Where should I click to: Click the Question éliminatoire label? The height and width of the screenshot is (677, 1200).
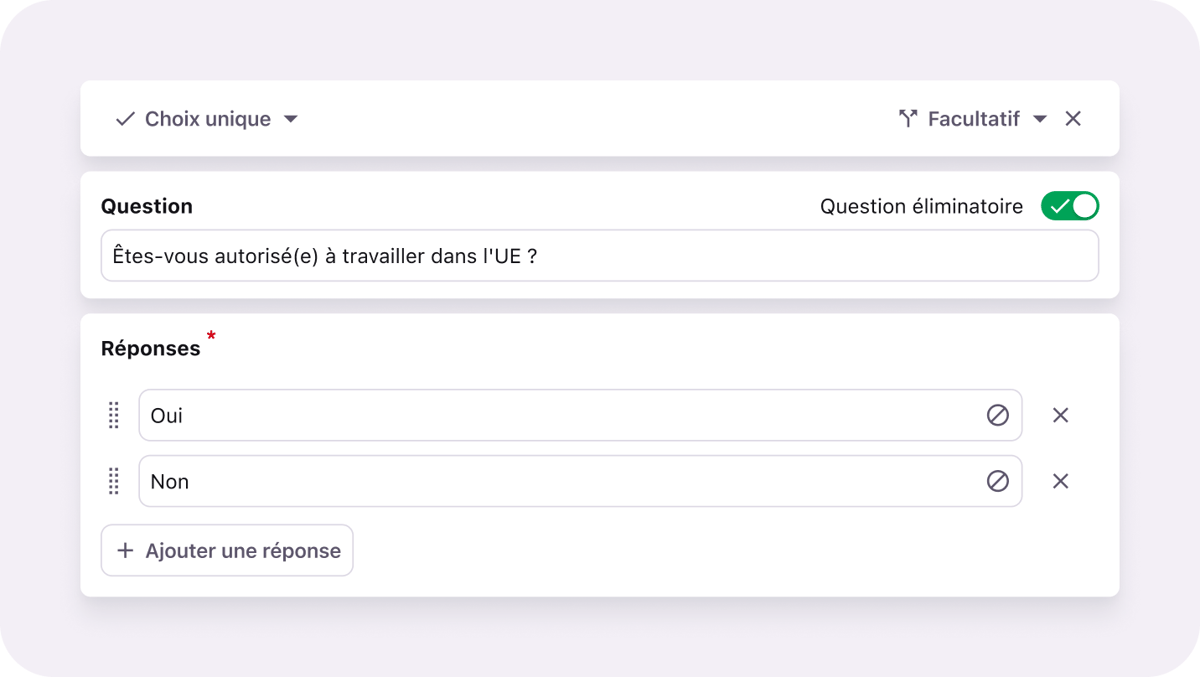coord(921,206)
